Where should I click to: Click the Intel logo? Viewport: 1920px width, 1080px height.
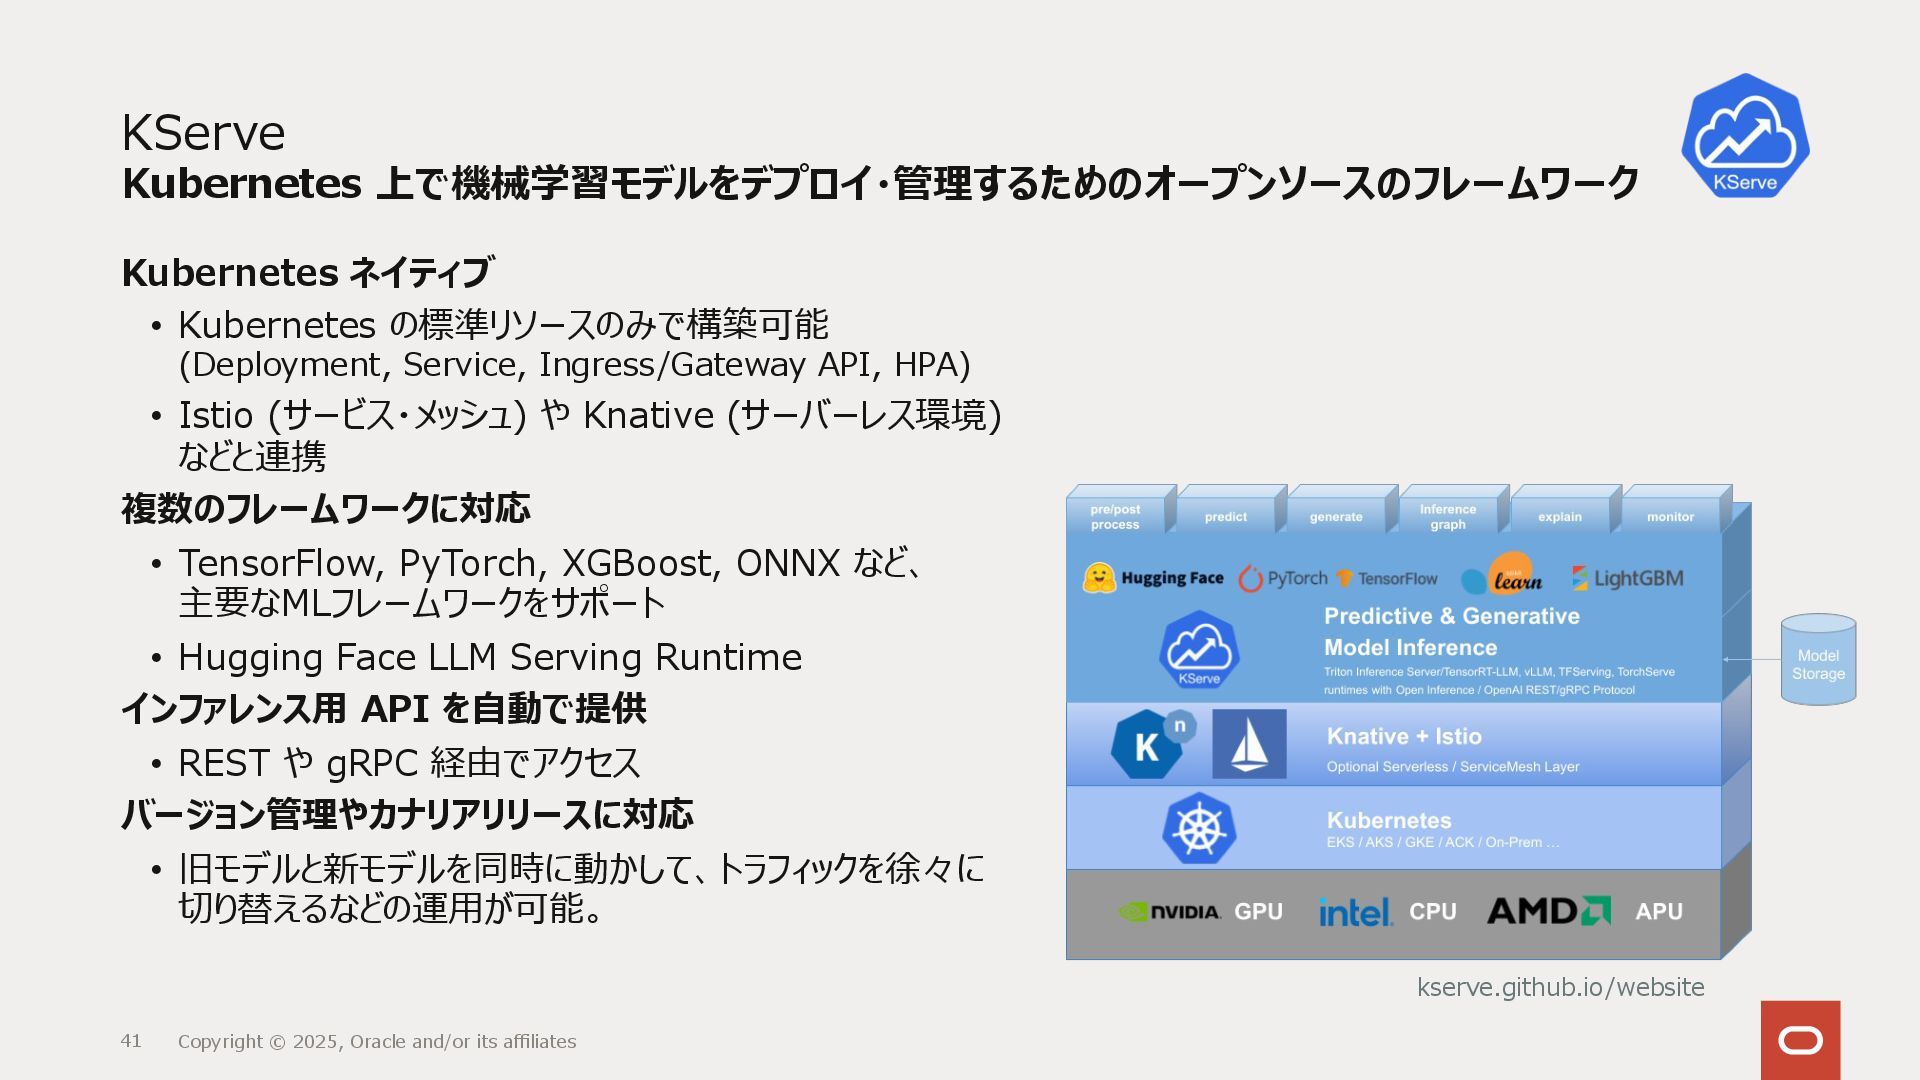(1354, 912)
